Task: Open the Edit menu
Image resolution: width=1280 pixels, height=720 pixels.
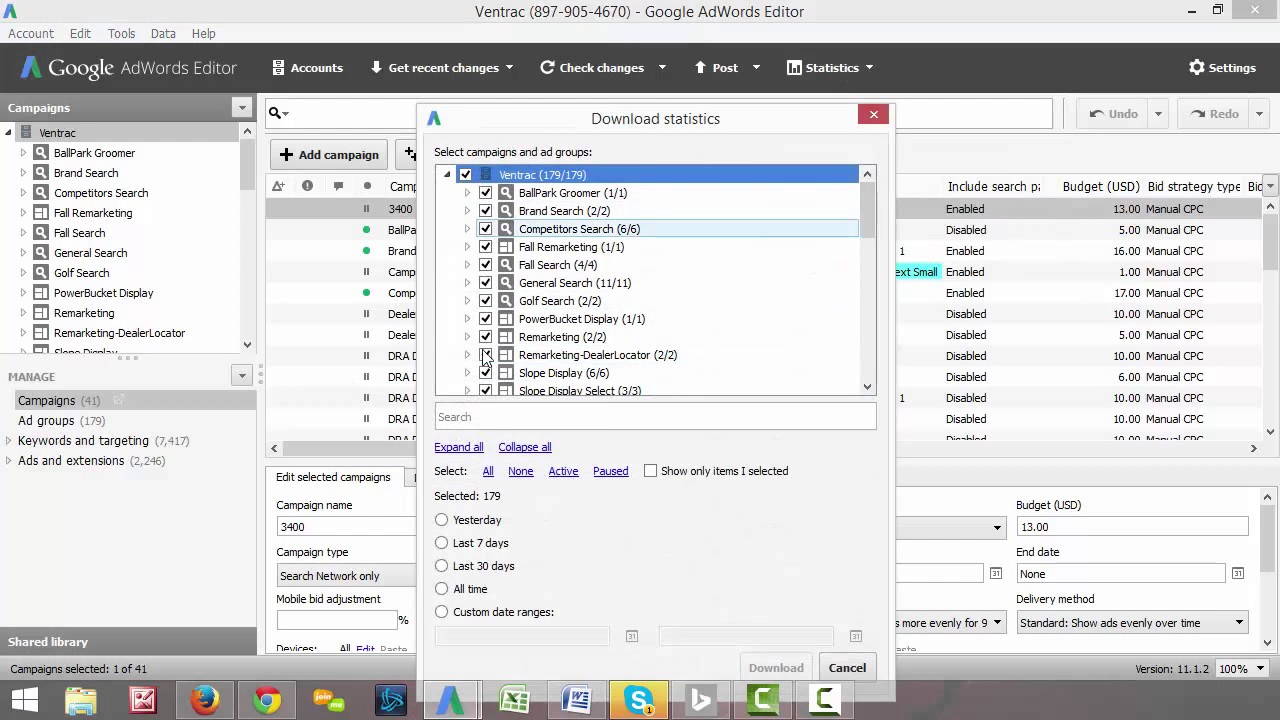Action: [80, 33]
